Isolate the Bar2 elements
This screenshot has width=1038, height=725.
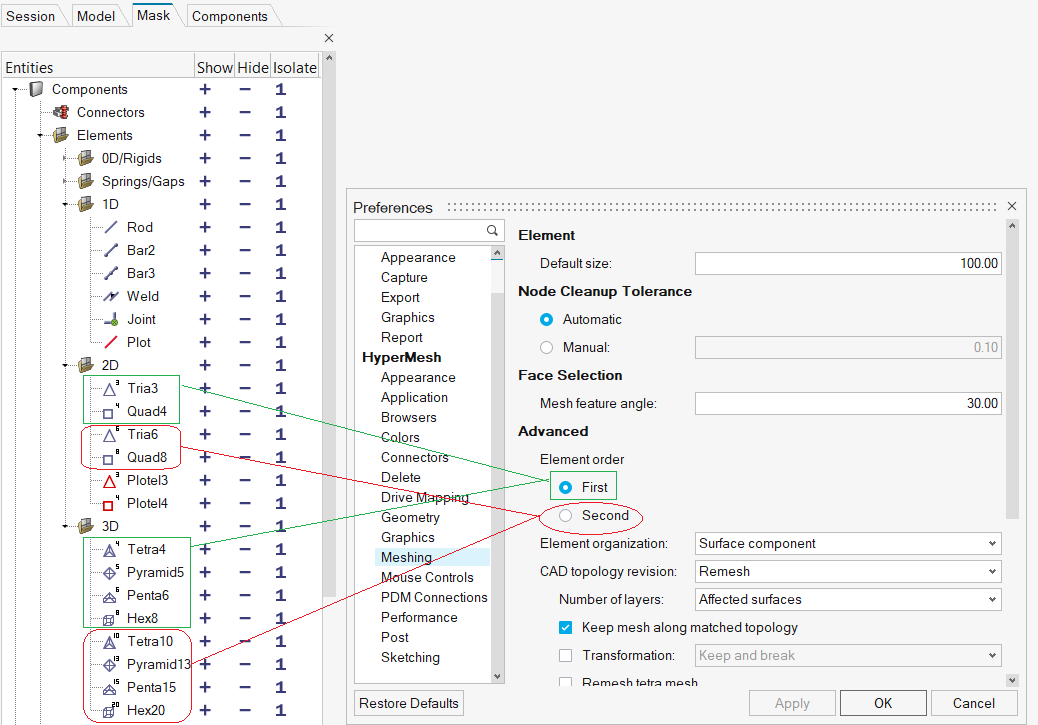point(281,251)
